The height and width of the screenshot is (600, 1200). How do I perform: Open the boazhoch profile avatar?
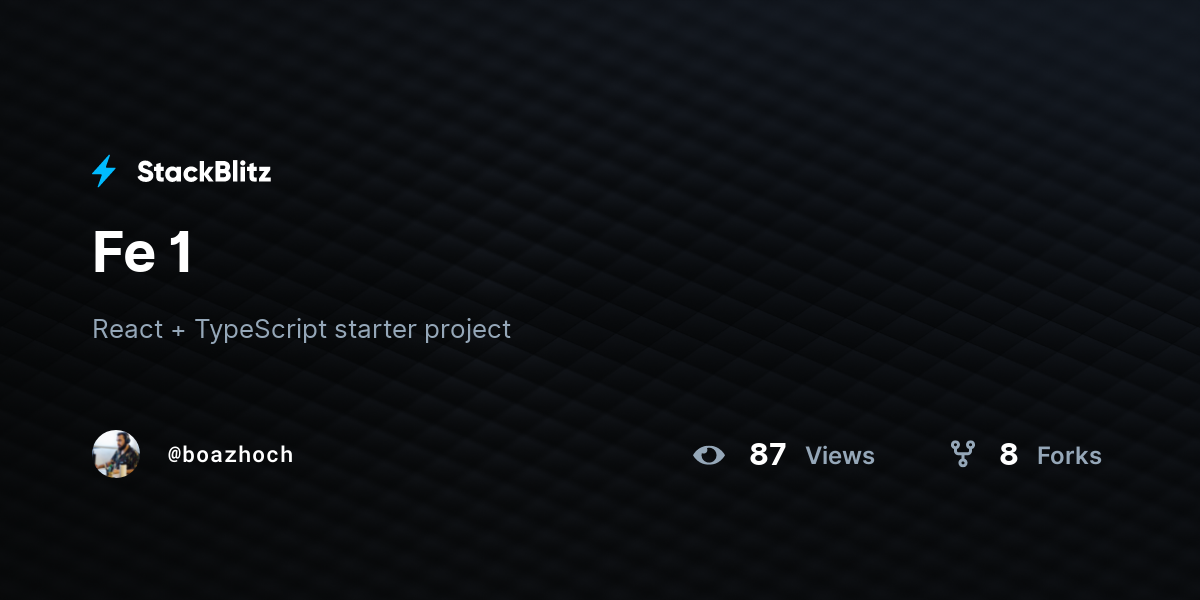(x=116, y=454)
